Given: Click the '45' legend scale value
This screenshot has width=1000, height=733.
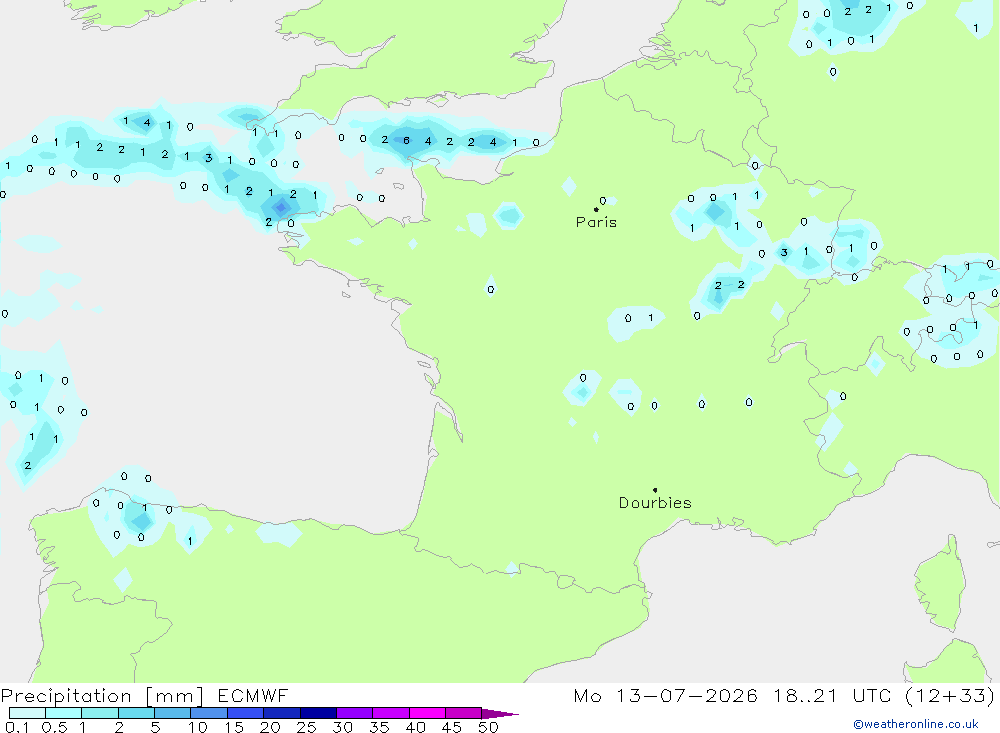Looking at the screenshot, I should click(x=452, y=727).
